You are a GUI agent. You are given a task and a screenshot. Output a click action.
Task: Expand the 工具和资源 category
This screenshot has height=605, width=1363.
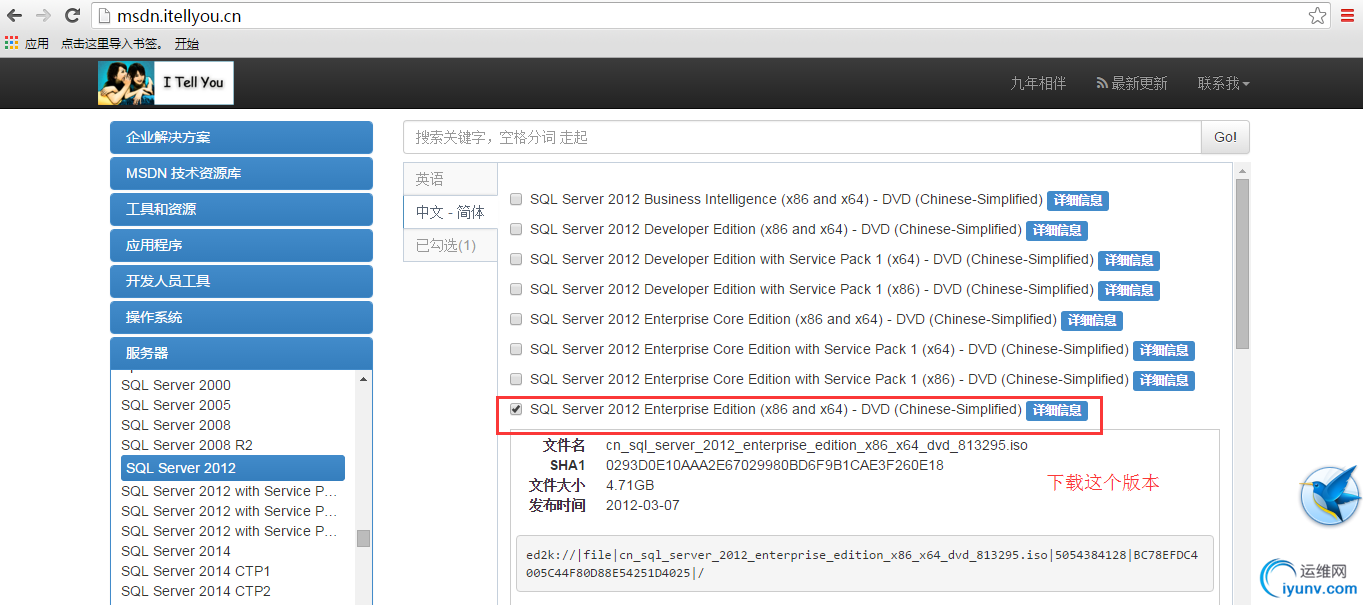(x=241, y=209)
